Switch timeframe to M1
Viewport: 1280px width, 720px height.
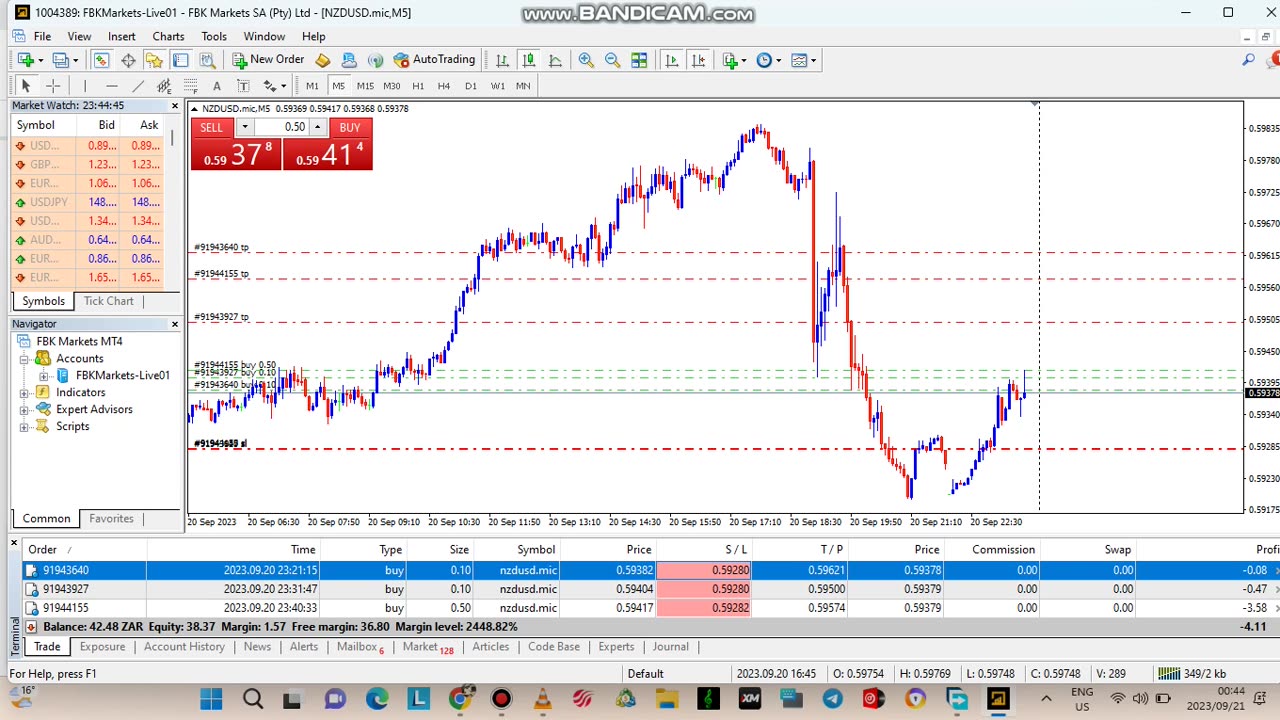tap(312, 86)
